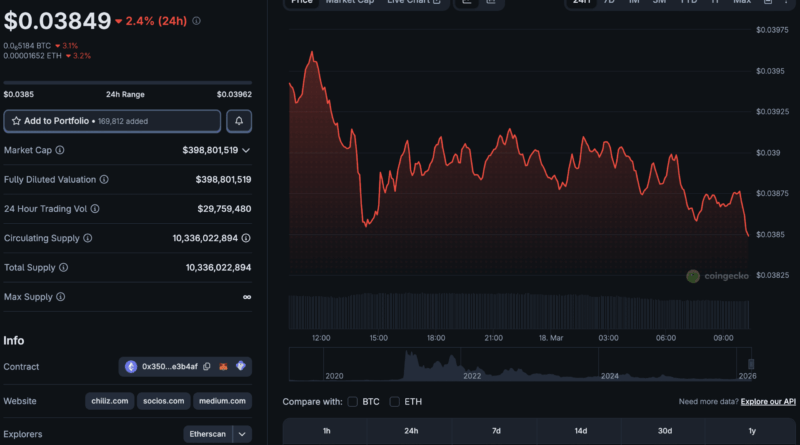Open the chiliz.com website link
The image size is (800, 445).
point(108,401)
